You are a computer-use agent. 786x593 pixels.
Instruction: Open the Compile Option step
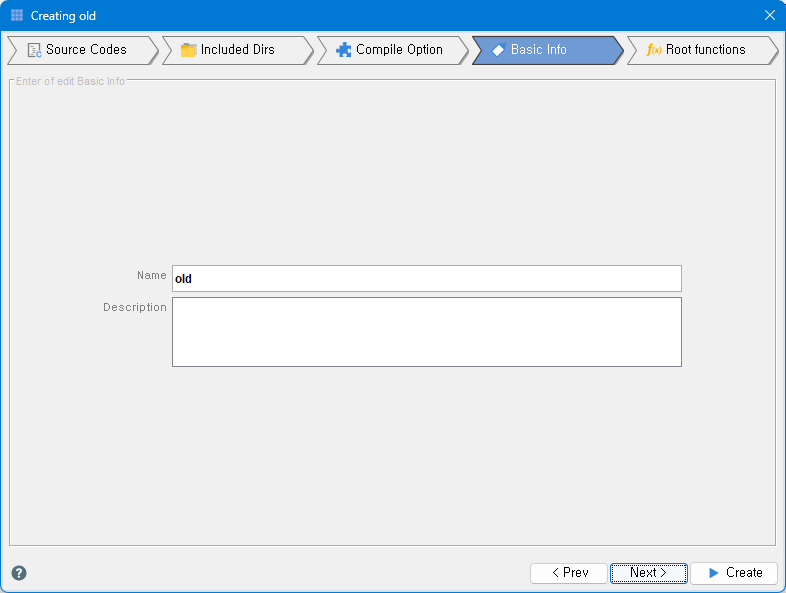pyautogui.click(x=399, y=50)
